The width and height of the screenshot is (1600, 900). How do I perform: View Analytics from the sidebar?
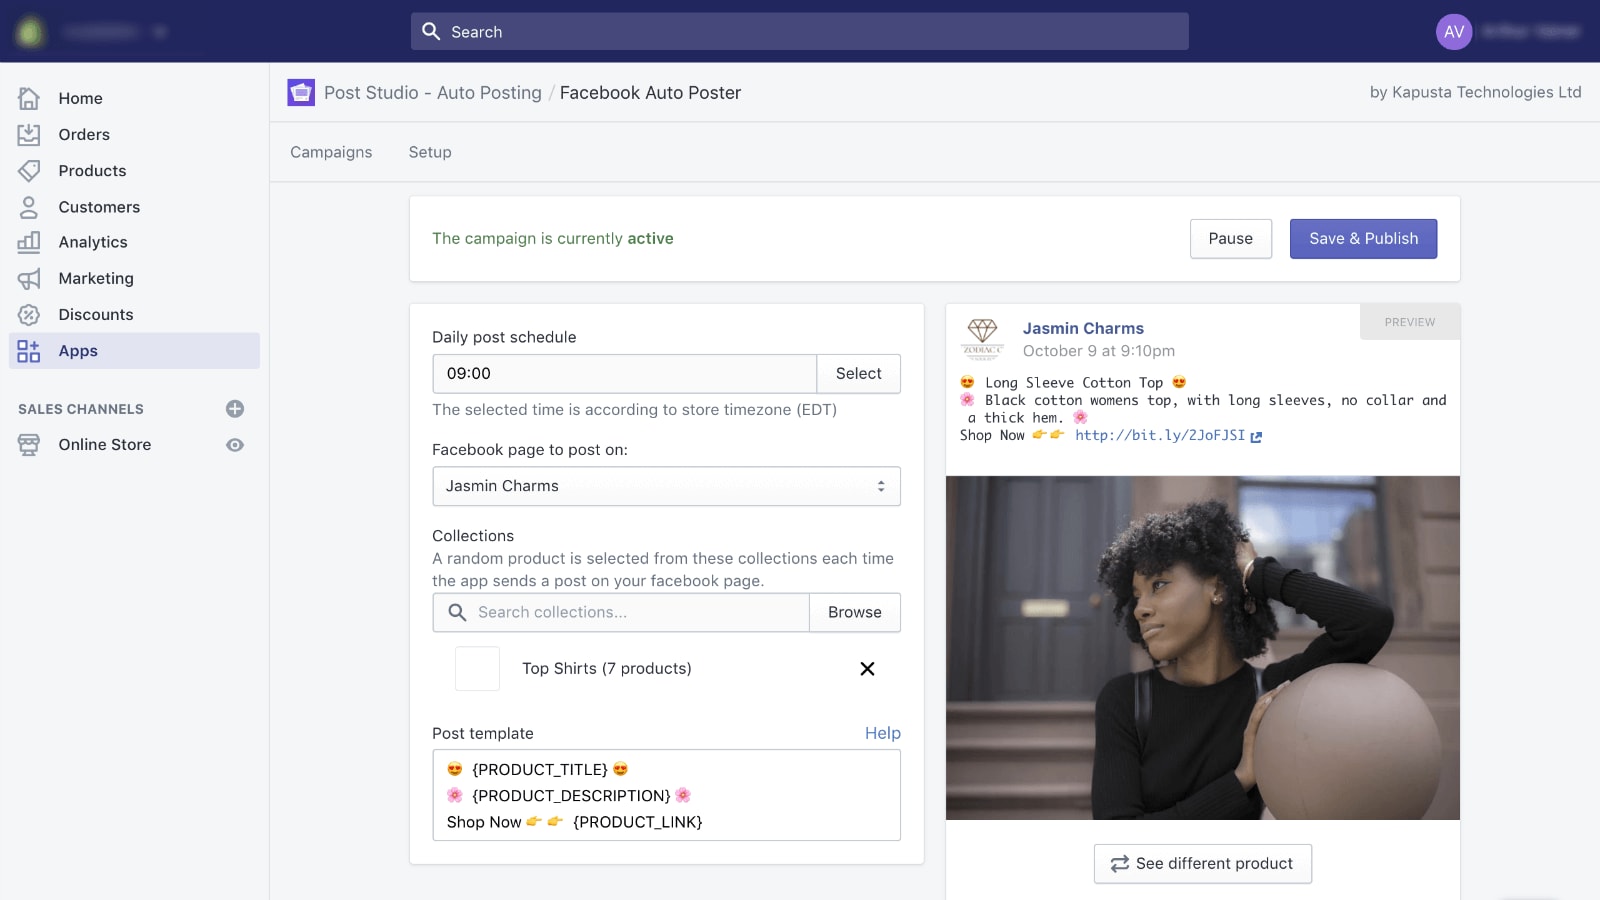click(x=92, y=242)
